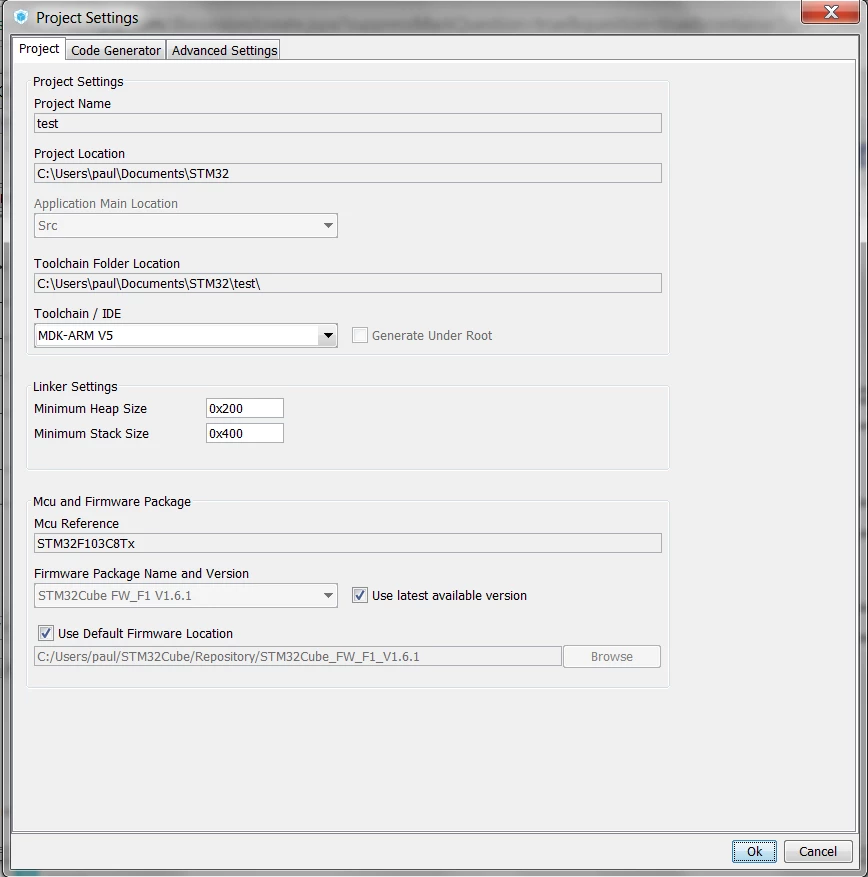Click the Project Location path field
Image resolution: width=868 pixels, height=877 pixels.
[347, 173]
